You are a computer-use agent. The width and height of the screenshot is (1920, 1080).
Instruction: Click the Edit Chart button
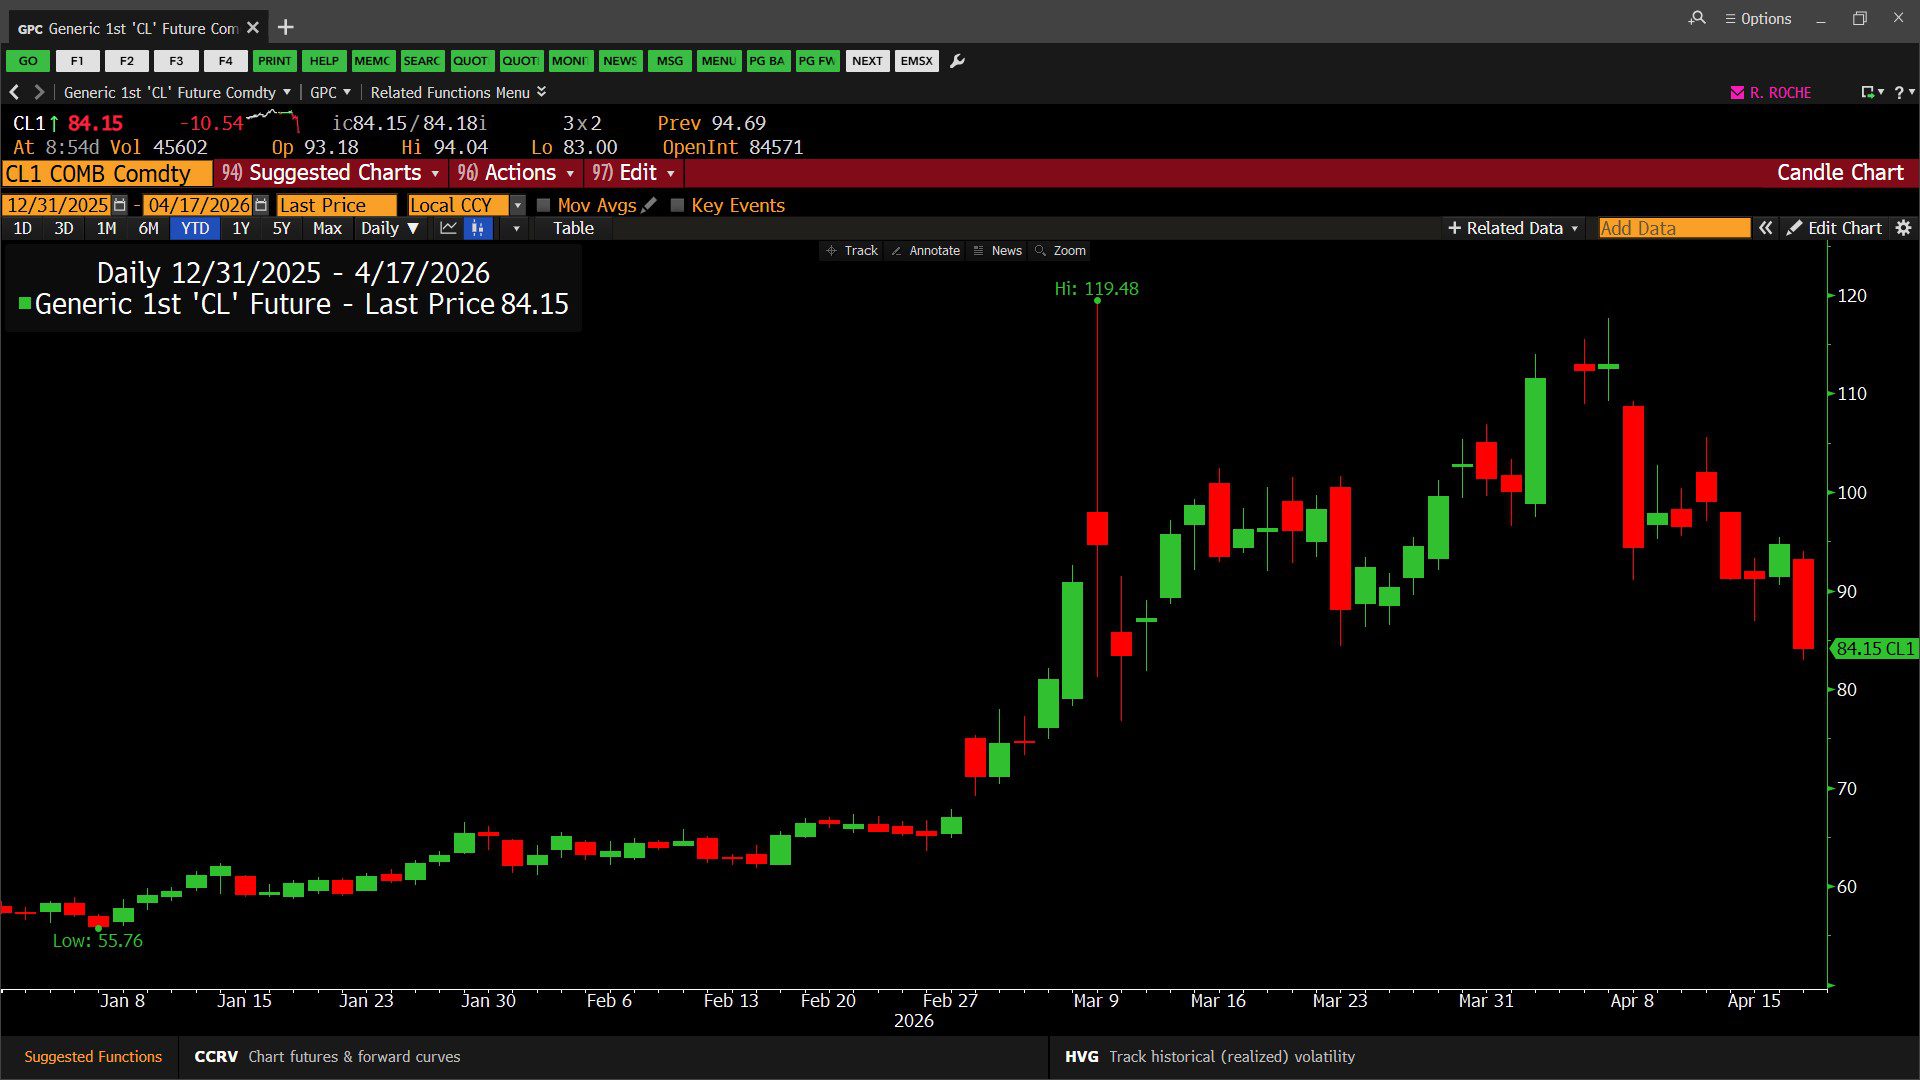(1834, 228)
